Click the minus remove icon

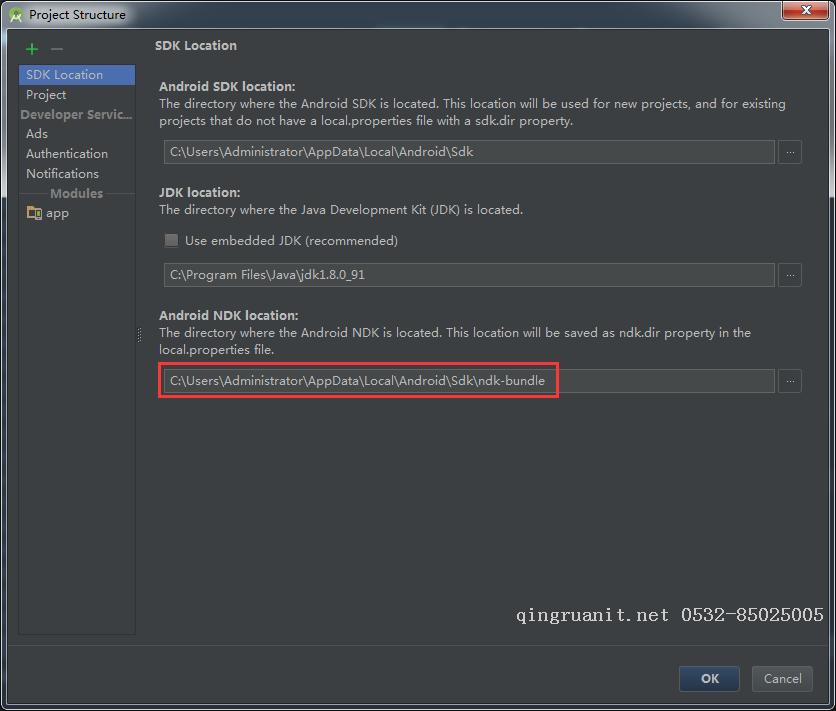tap(57, 49)
